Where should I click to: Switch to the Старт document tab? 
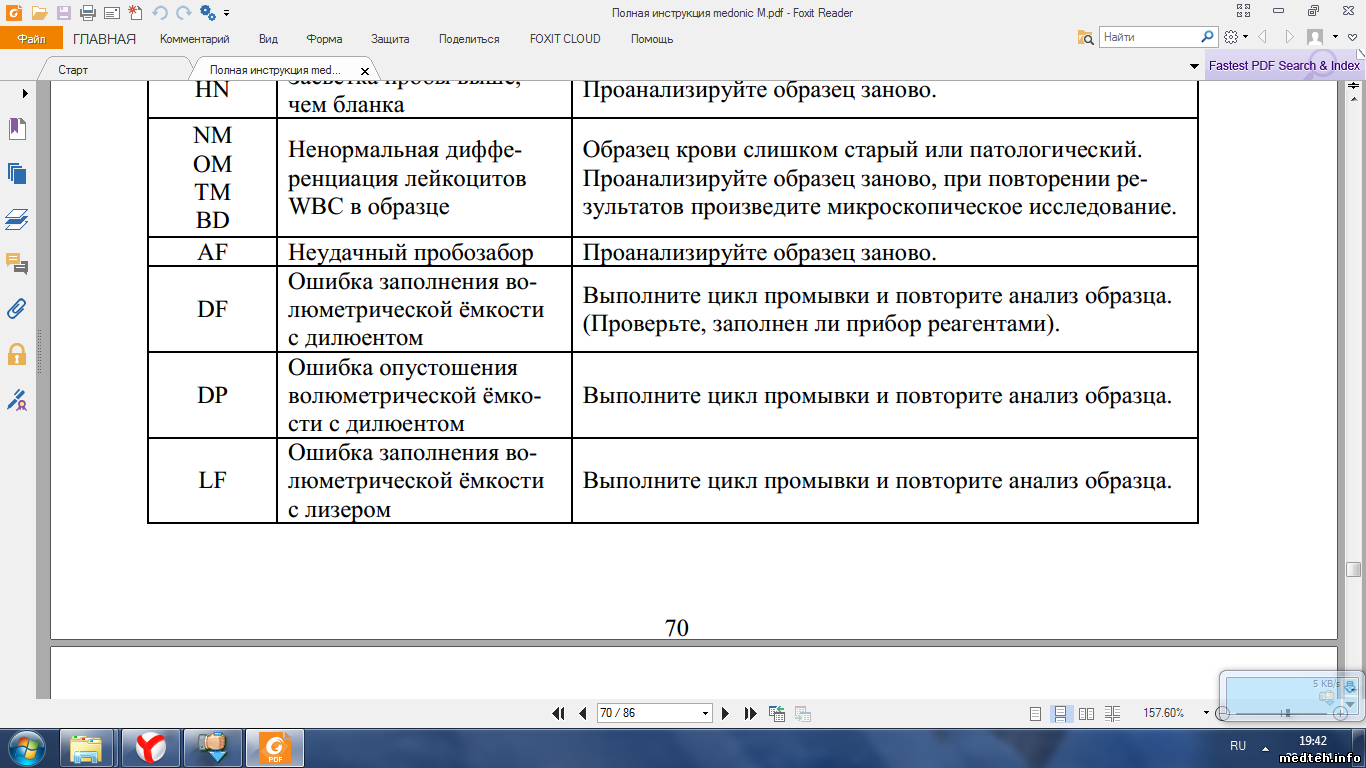click(73, 71)
